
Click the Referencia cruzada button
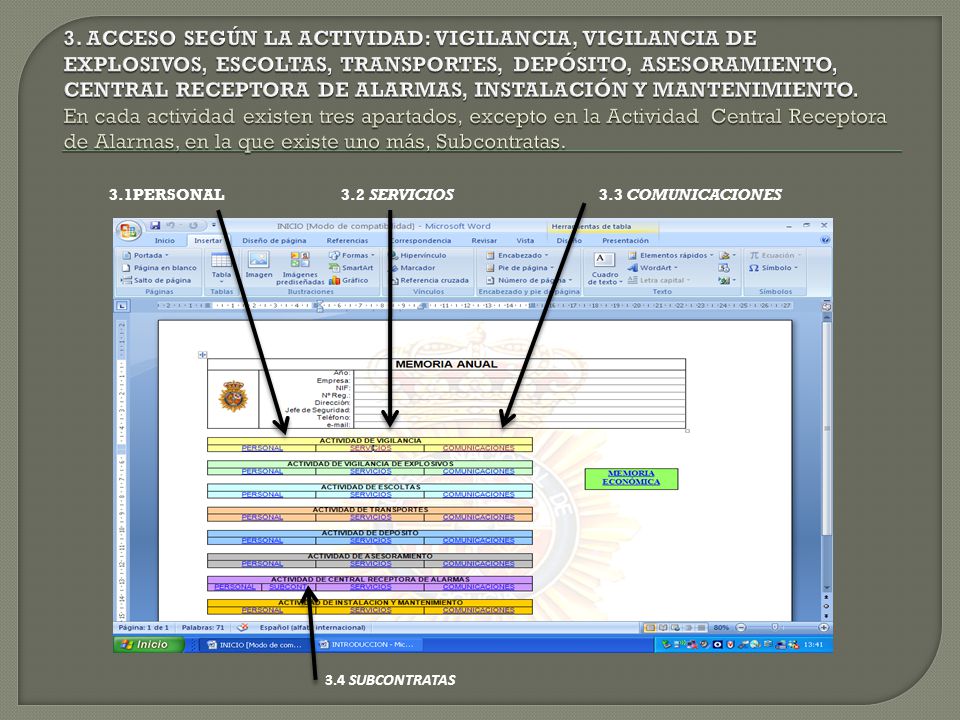(x=429, y=280)
